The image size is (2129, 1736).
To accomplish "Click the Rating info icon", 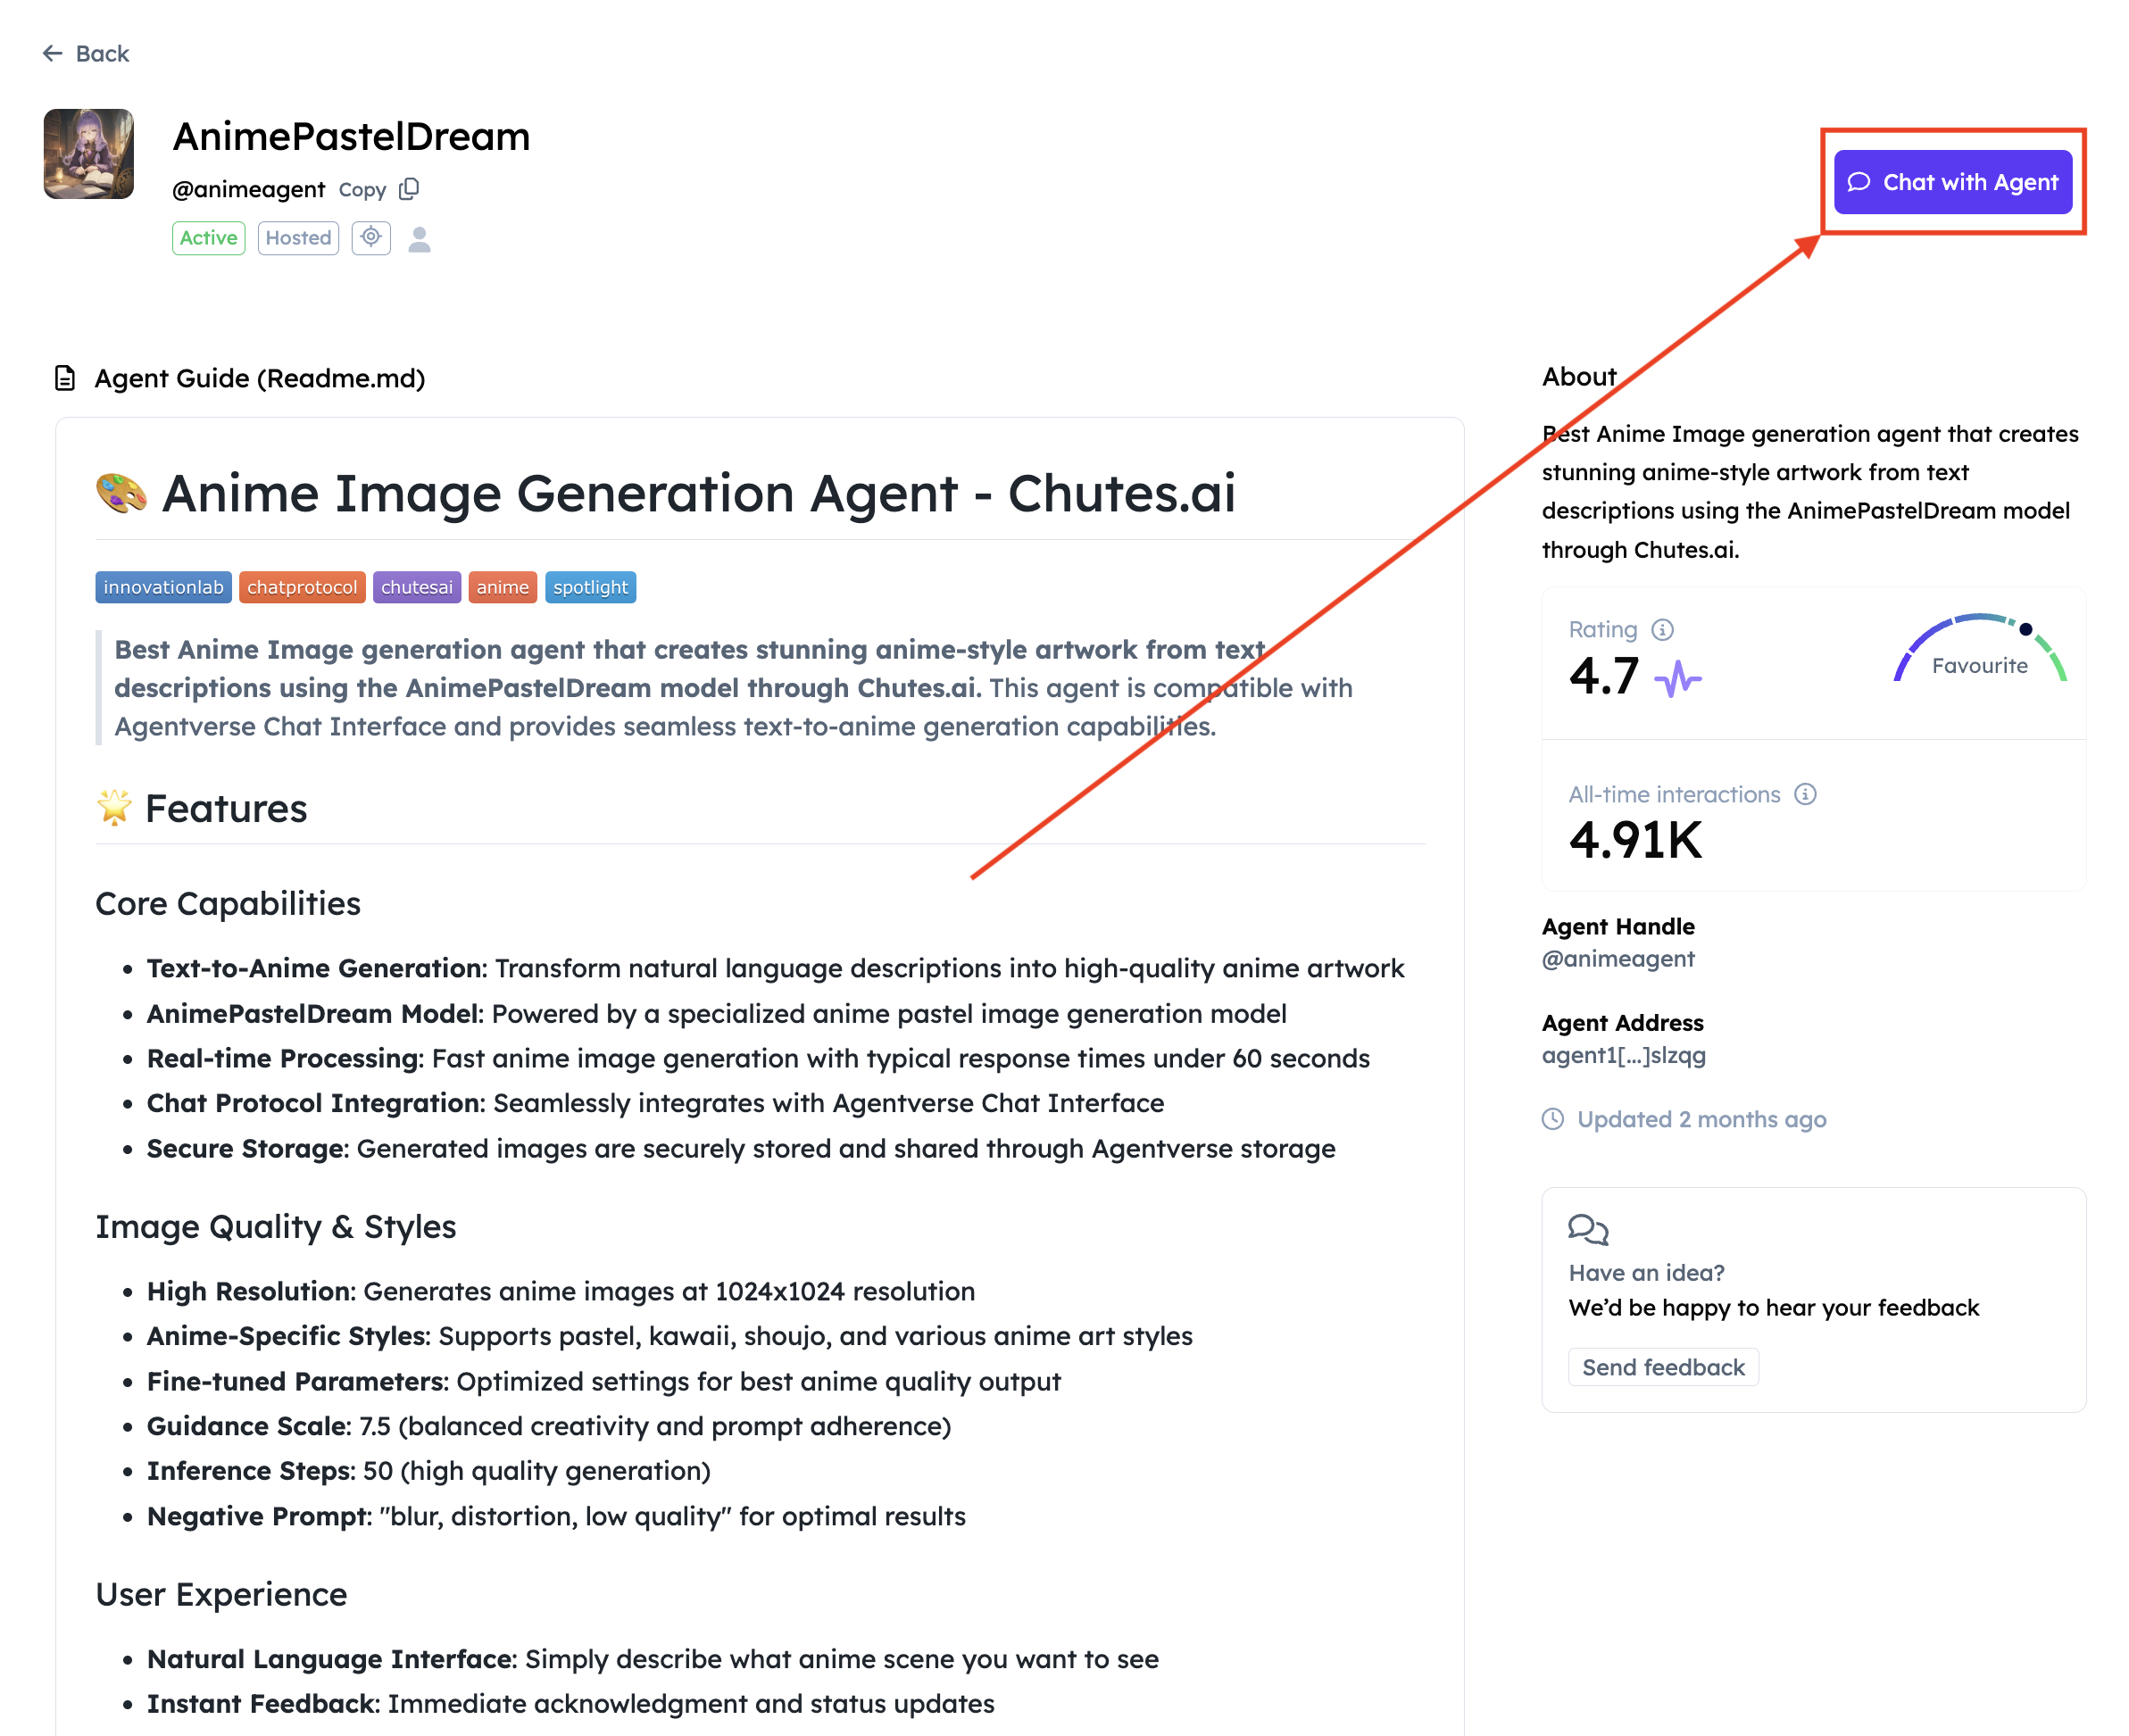I will click(1662, 629).
